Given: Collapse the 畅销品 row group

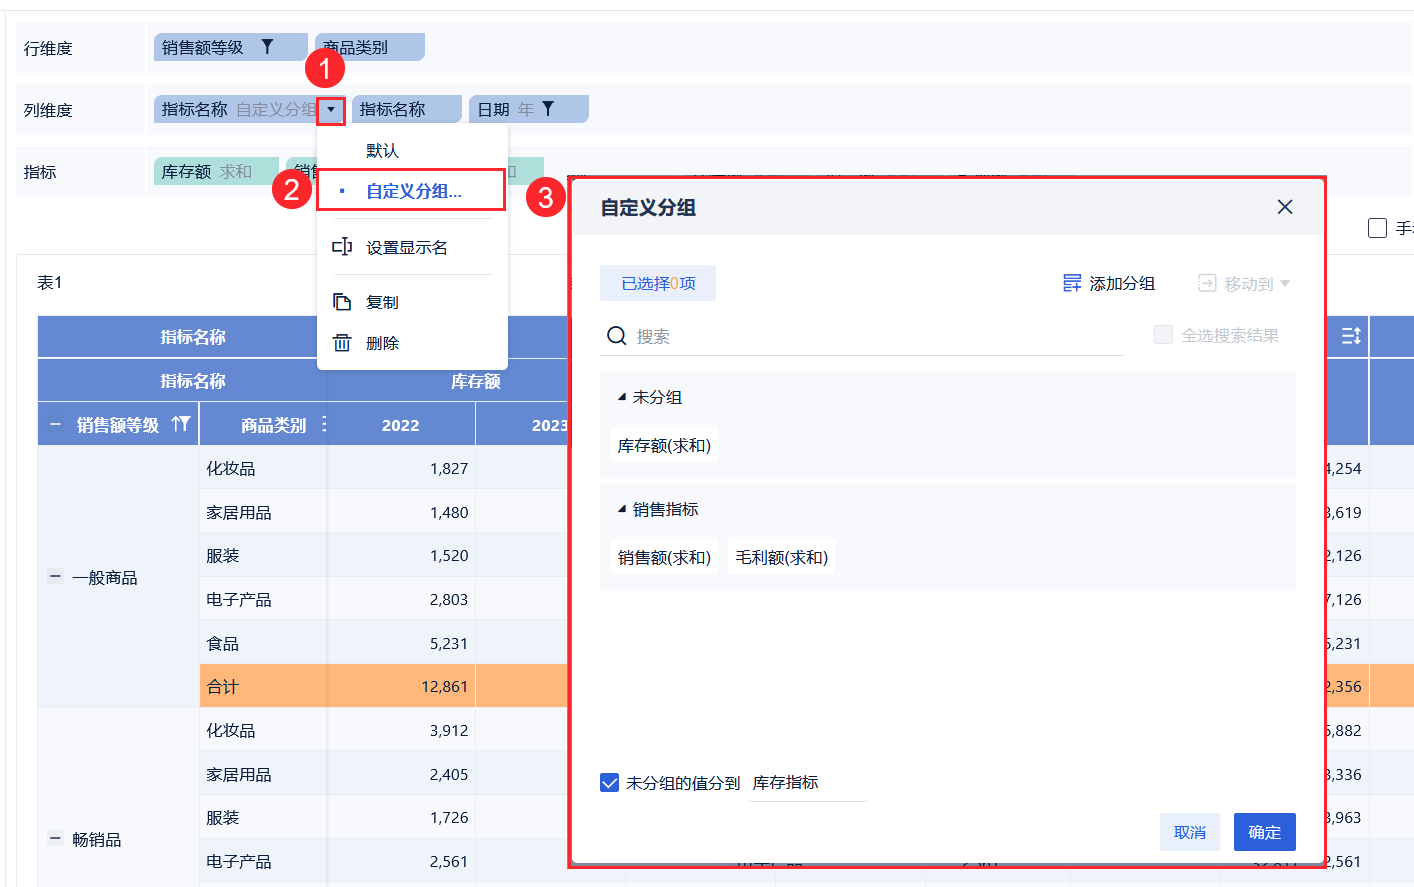Looking at the screenshot, I should [56, 839].
